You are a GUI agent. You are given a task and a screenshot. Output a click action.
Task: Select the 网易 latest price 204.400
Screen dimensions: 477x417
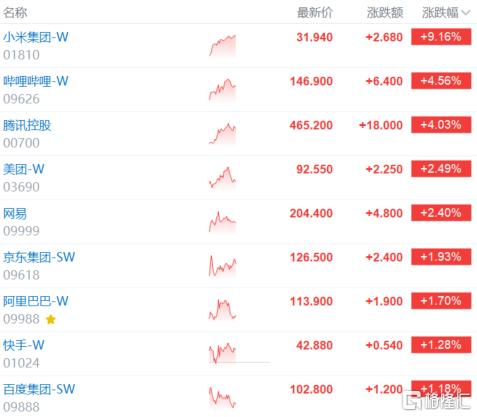[x=311, y=213]
